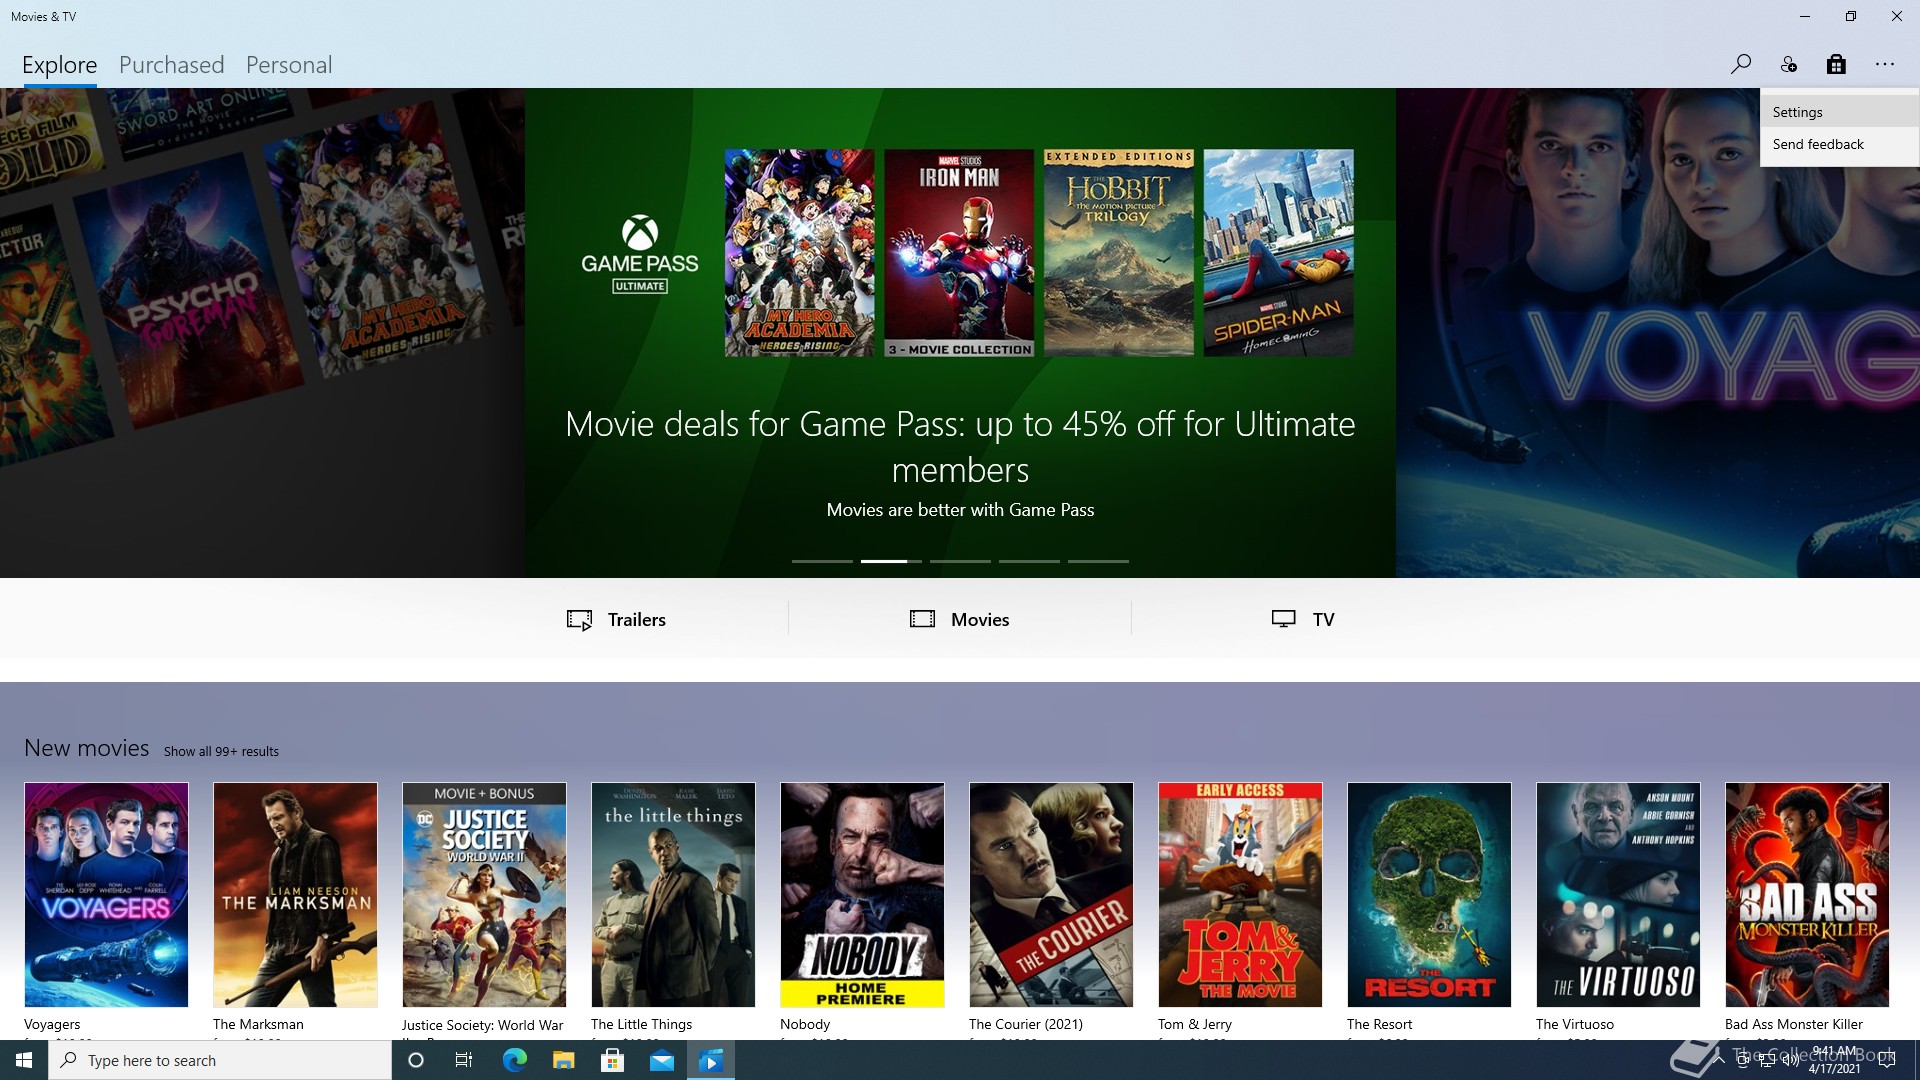Launch Microsoft Edge from the taskbar

coord(514,1060)
